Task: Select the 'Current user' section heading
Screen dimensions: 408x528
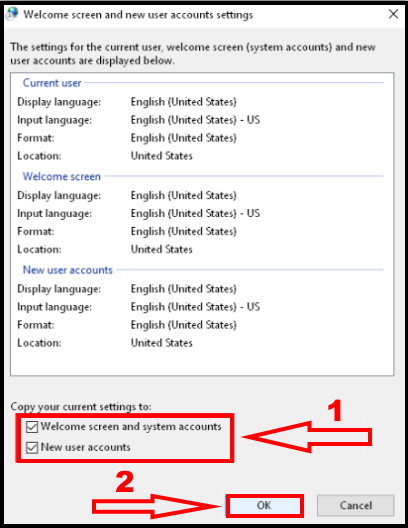Action: [x=52, y=83]
